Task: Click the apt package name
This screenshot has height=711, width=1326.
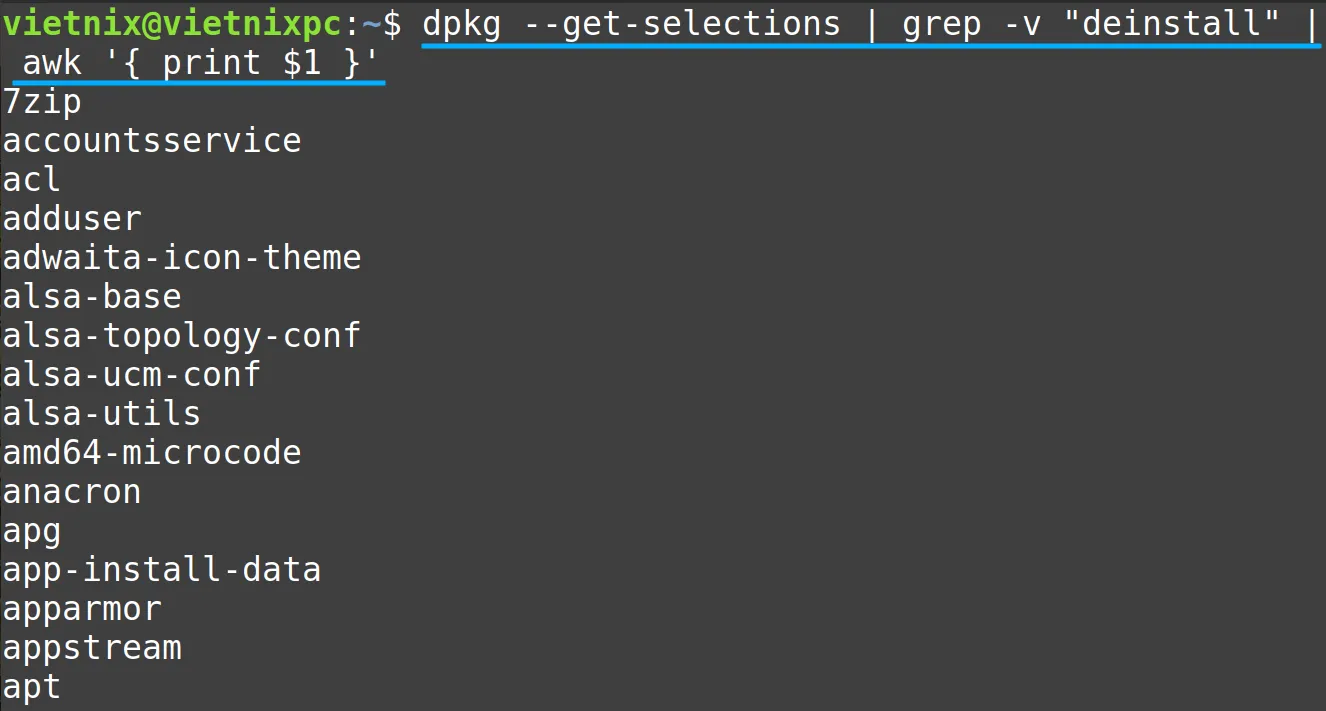Action: [x=32, y=688]
